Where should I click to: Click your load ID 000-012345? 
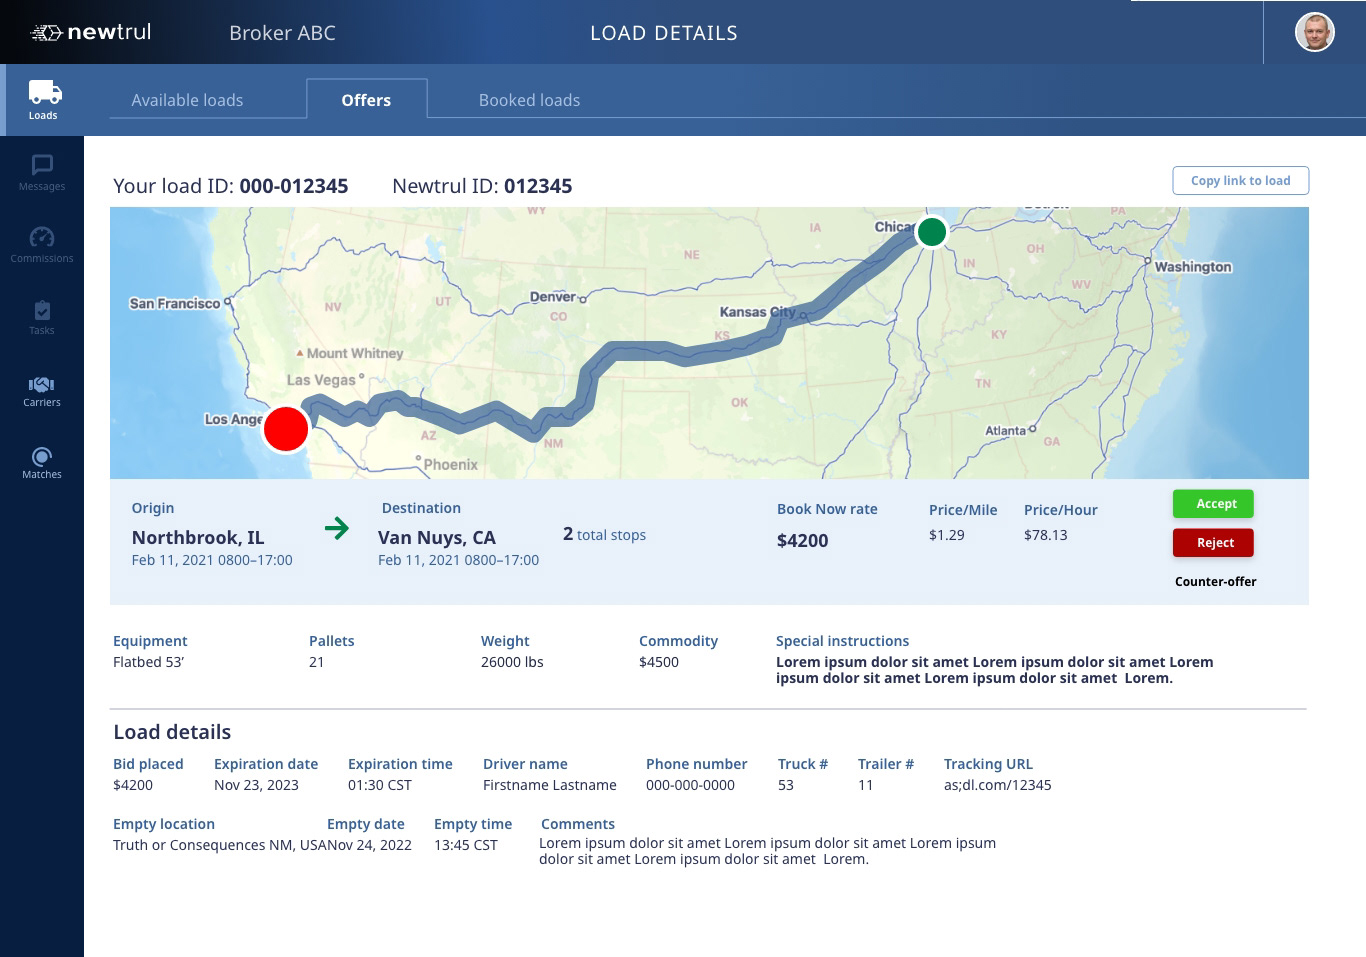(294, 186)
